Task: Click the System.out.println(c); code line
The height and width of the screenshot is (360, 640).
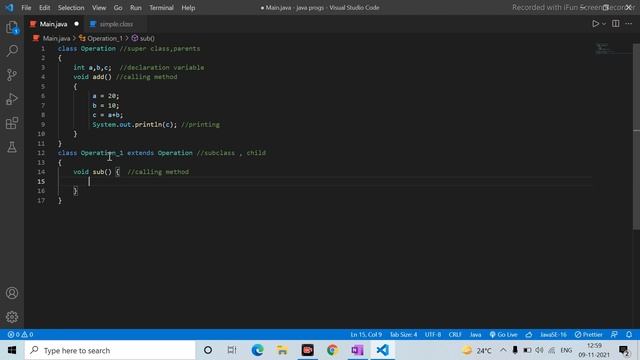Action: tap(135, 124)
